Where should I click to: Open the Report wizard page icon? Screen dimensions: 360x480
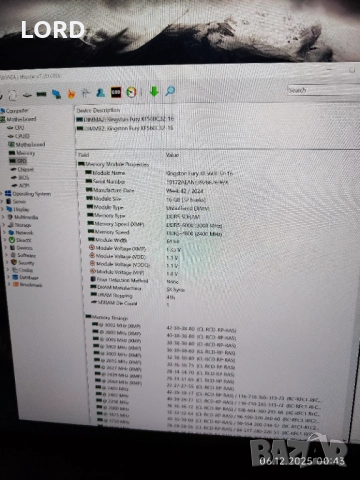coord(13,96)
